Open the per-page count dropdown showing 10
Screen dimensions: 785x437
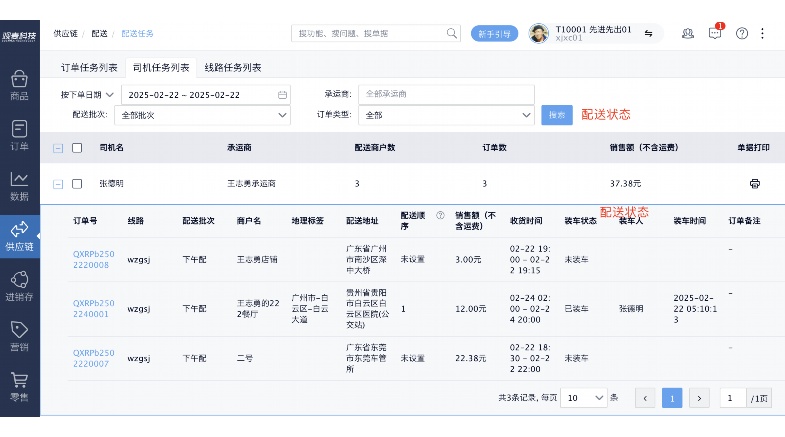pyautogui.click(x=584, y=398)
